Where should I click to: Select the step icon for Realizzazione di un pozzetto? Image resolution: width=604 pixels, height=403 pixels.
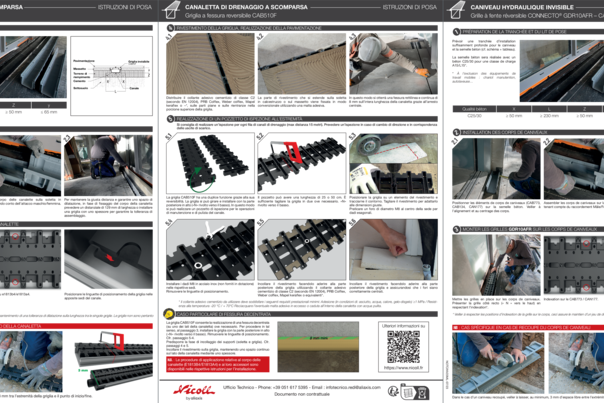pos(168,119)
